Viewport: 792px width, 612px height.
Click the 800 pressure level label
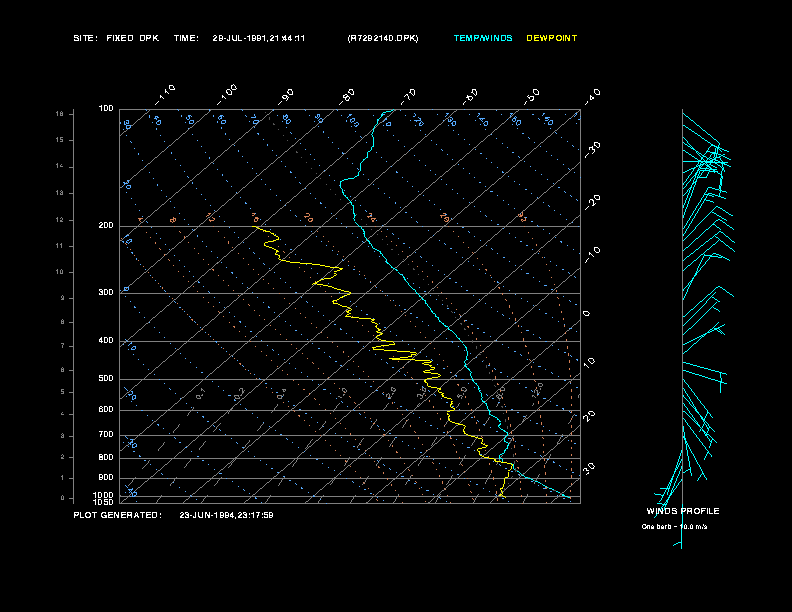point(106,457)
